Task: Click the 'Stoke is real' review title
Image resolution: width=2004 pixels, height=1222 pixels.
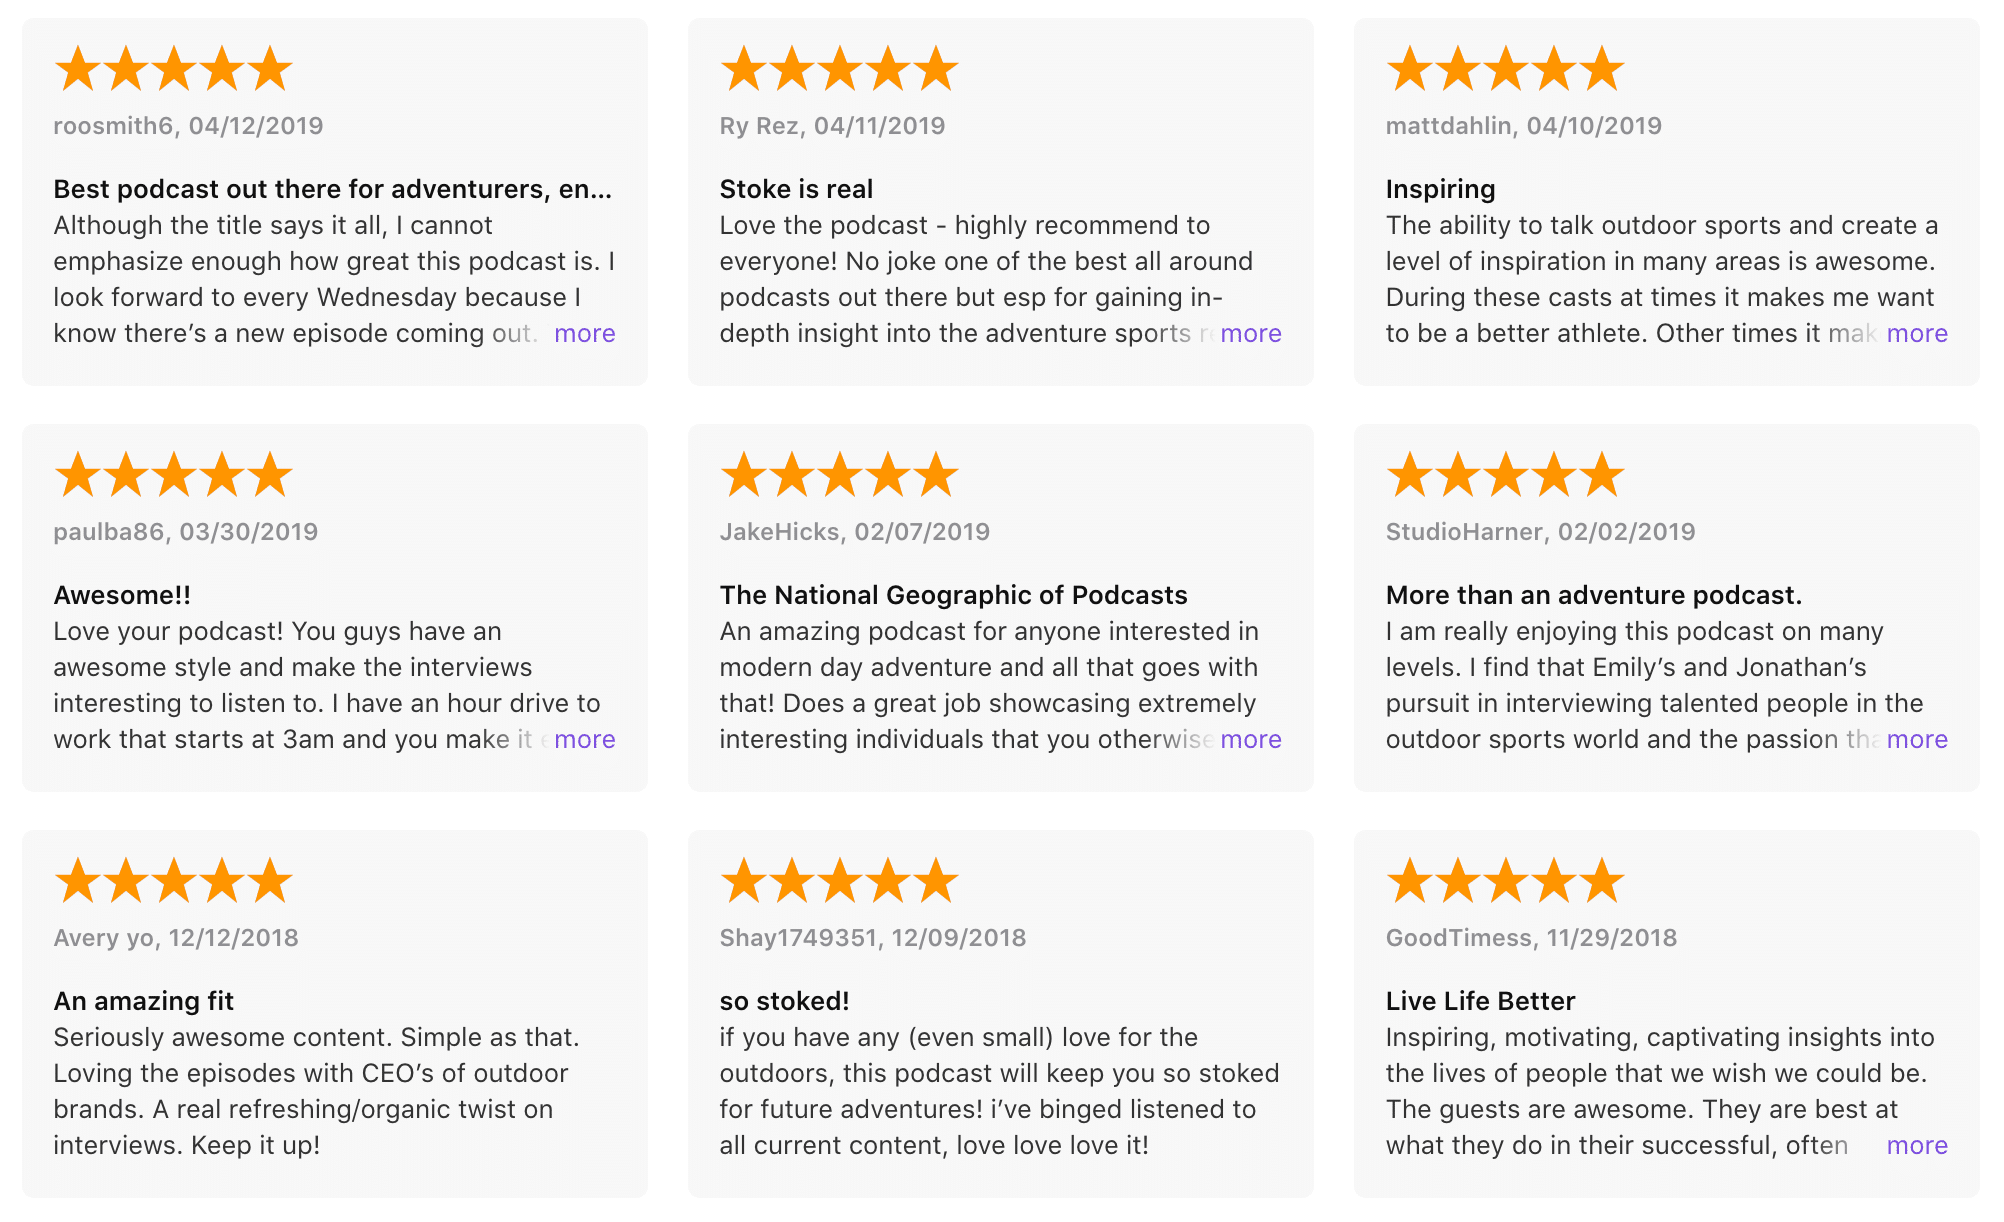Action: (x=796, y=189)
